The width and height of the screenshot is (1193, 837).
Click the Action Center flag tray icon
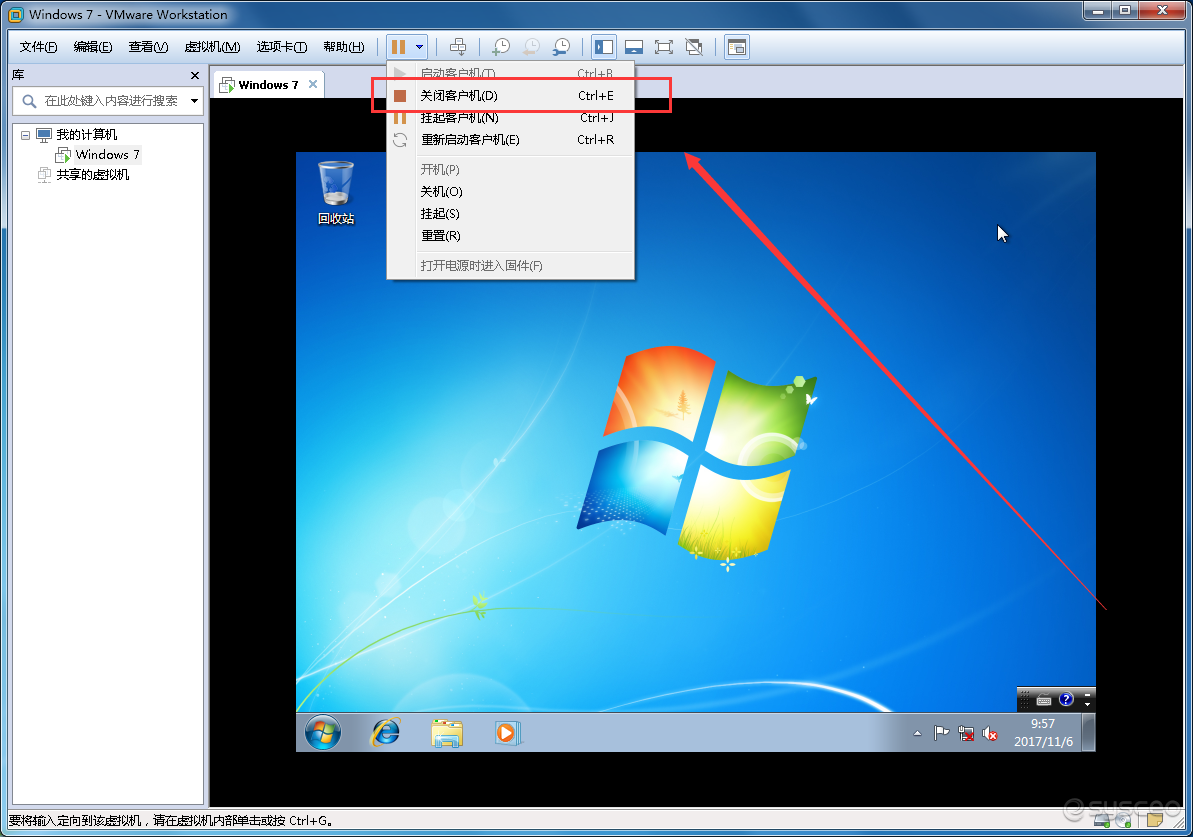(x=941, y=733)
